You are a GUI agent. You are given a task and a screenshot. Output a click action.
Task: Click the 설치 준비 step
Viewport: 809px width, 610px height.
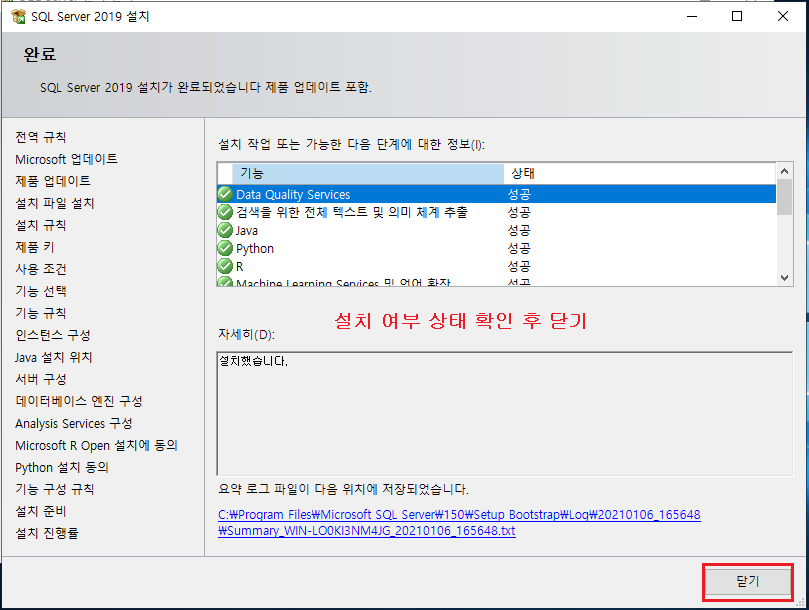click(x=41, y=511)
